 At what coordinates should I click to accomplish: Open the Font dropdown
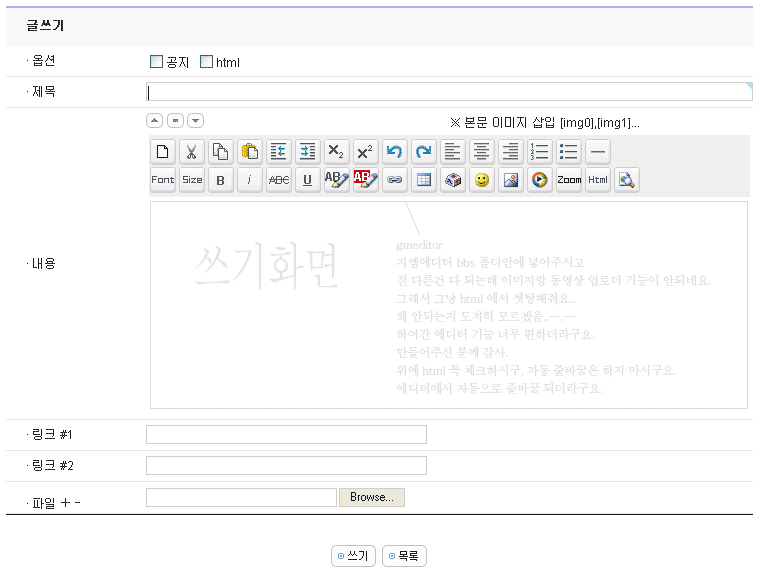click(x=163, y=180)
